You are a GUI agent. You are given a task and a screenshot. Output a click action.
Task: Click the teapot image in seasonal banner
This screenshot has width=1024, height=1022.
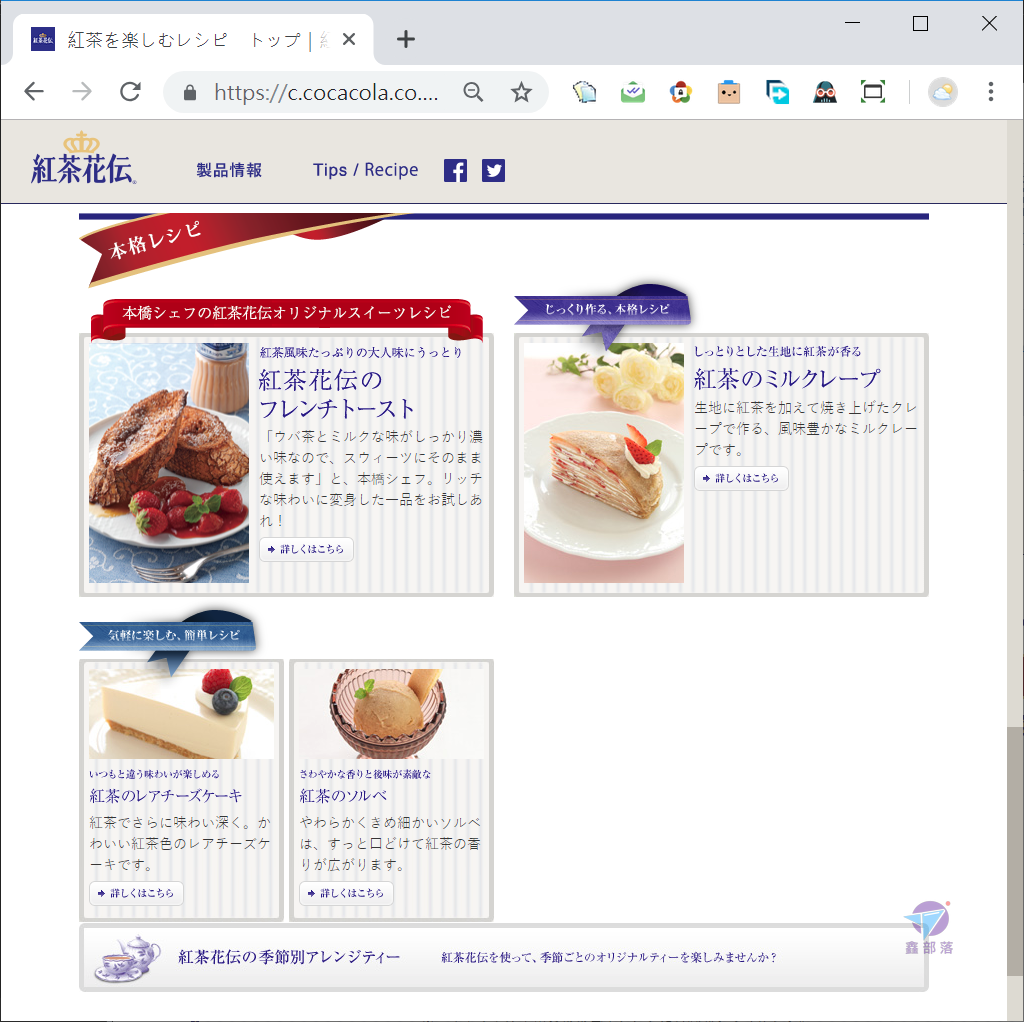point(127,958)
